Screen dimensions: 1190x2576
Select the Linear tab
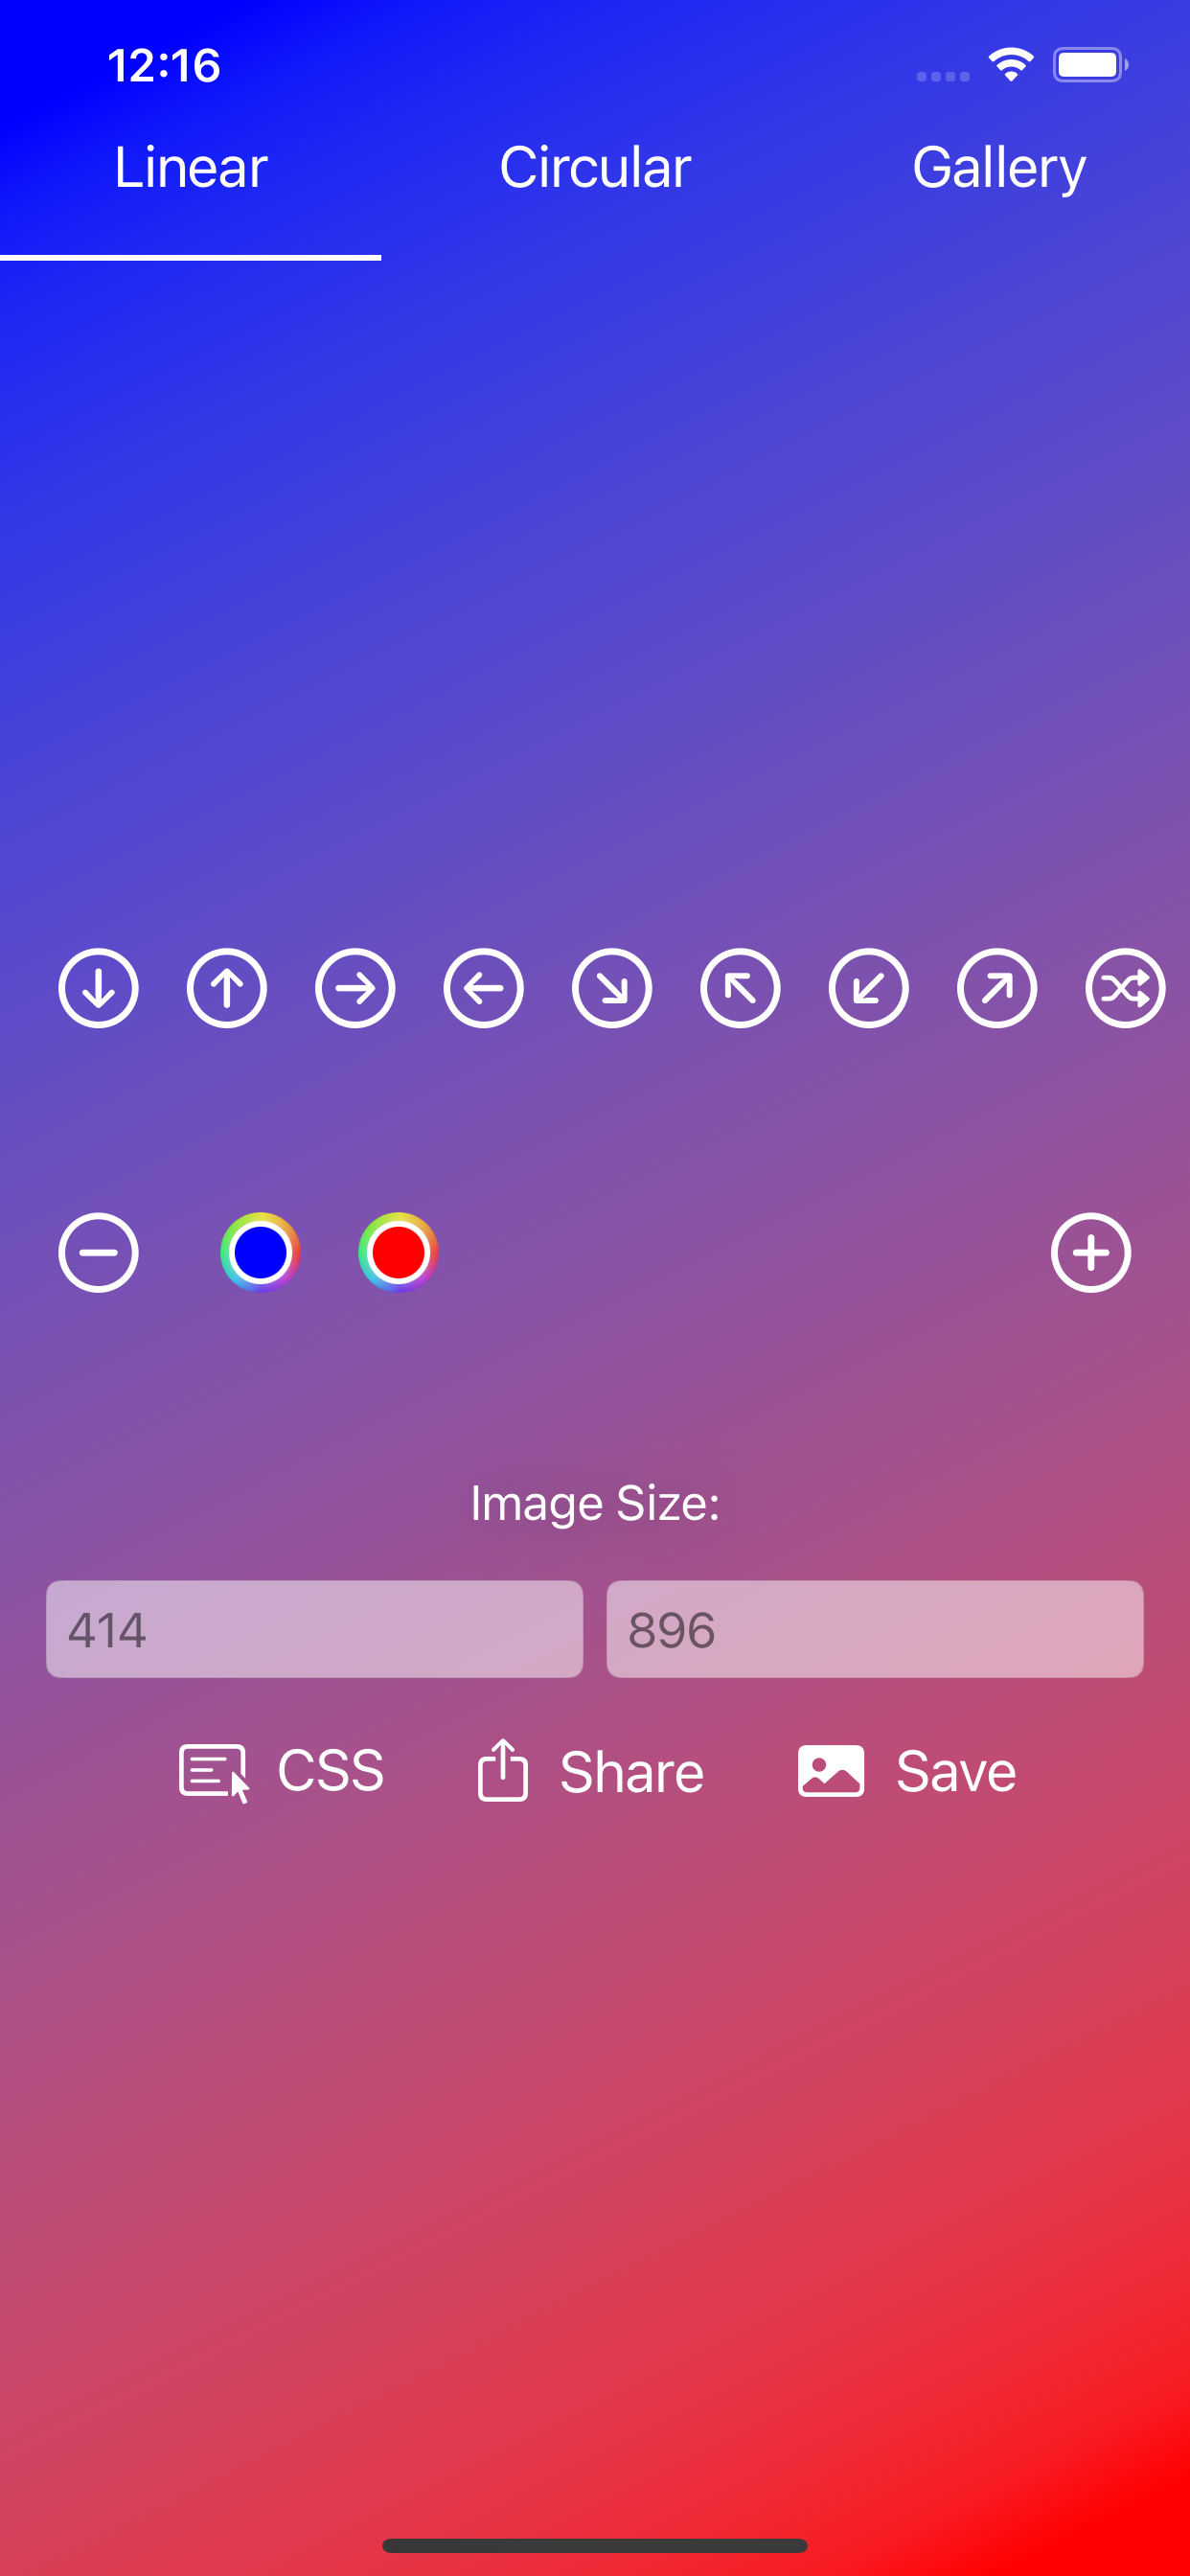190,167
